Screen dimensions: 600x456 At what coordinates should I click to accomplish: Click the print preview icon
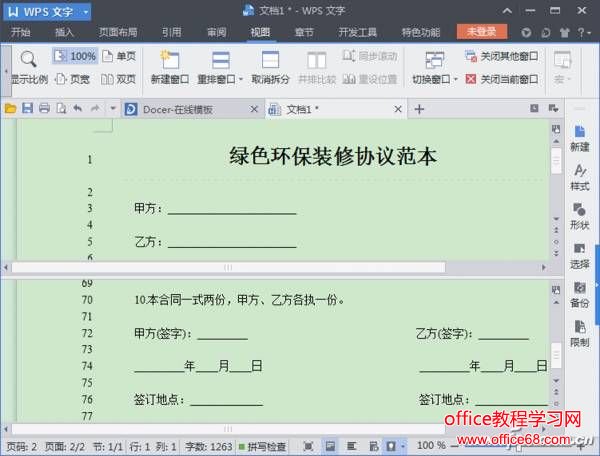point(61,109)
